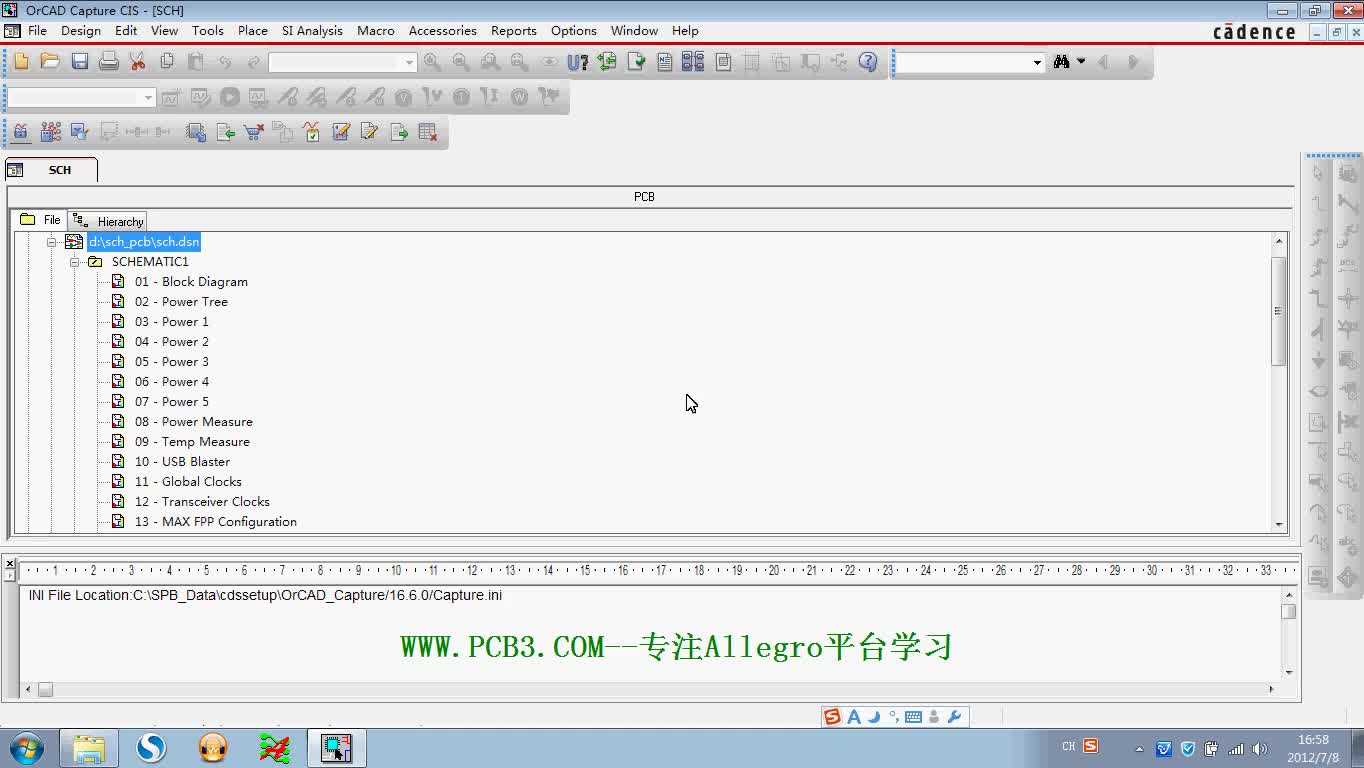Open the Options menu
Viewport: 1364px width, 768px height.
[x=574, y=31]
